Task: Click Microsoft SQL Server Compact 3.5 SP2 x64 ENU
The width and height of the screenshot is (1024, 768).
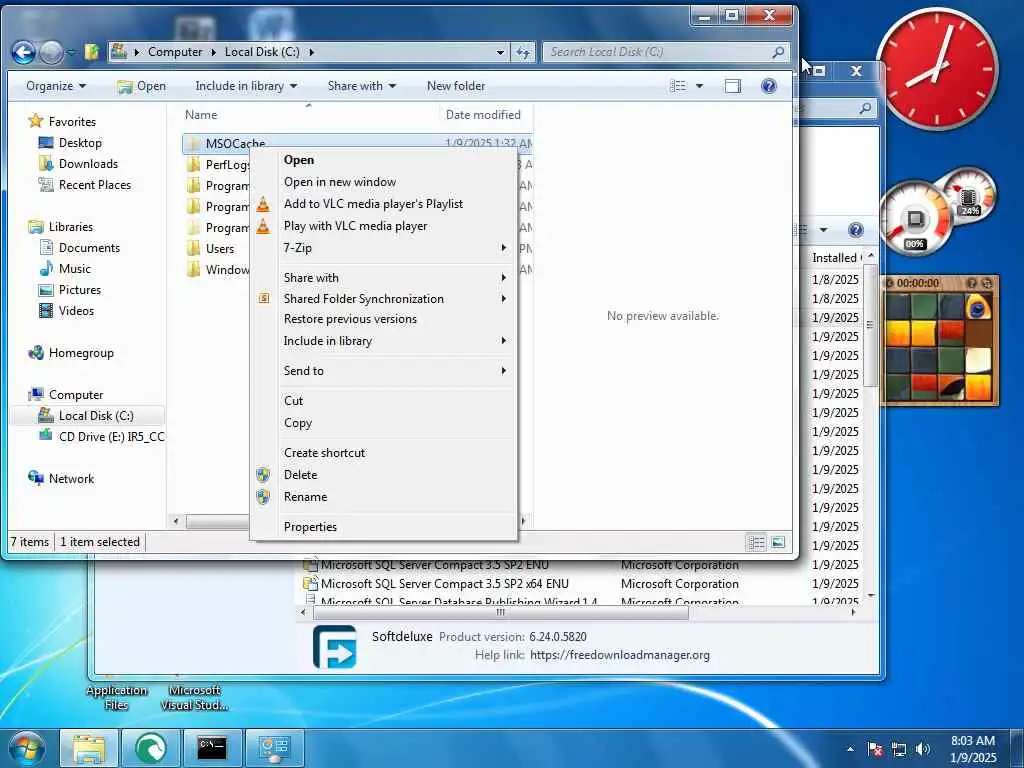Action: 444,584
